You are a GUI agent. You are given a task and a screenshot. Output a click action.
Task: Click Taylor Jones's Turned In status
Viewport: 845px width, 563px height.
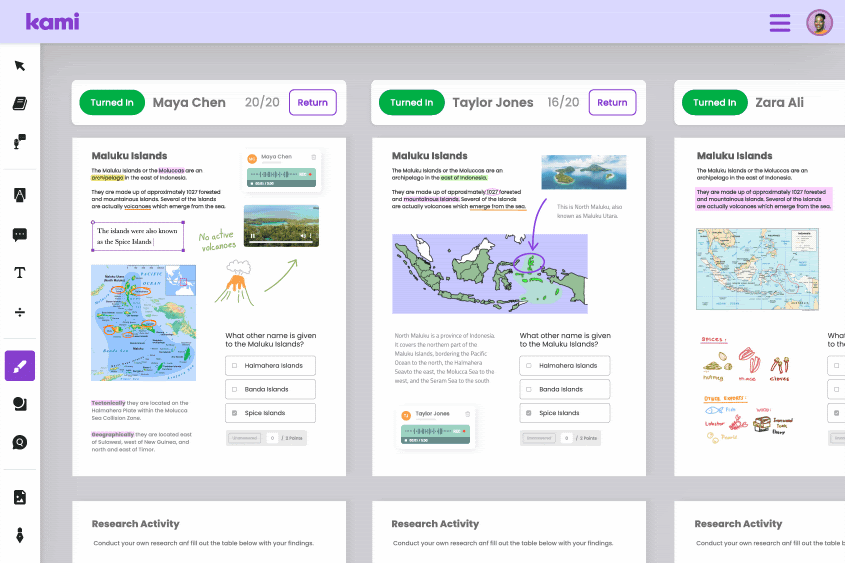point(412,102)
